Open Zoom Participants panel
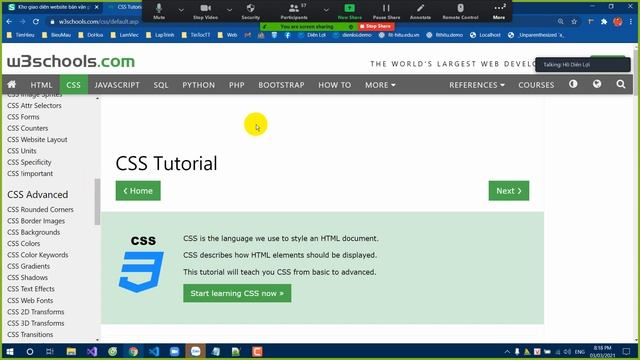This screenshot has height=360, width=640. coord(294,11)
